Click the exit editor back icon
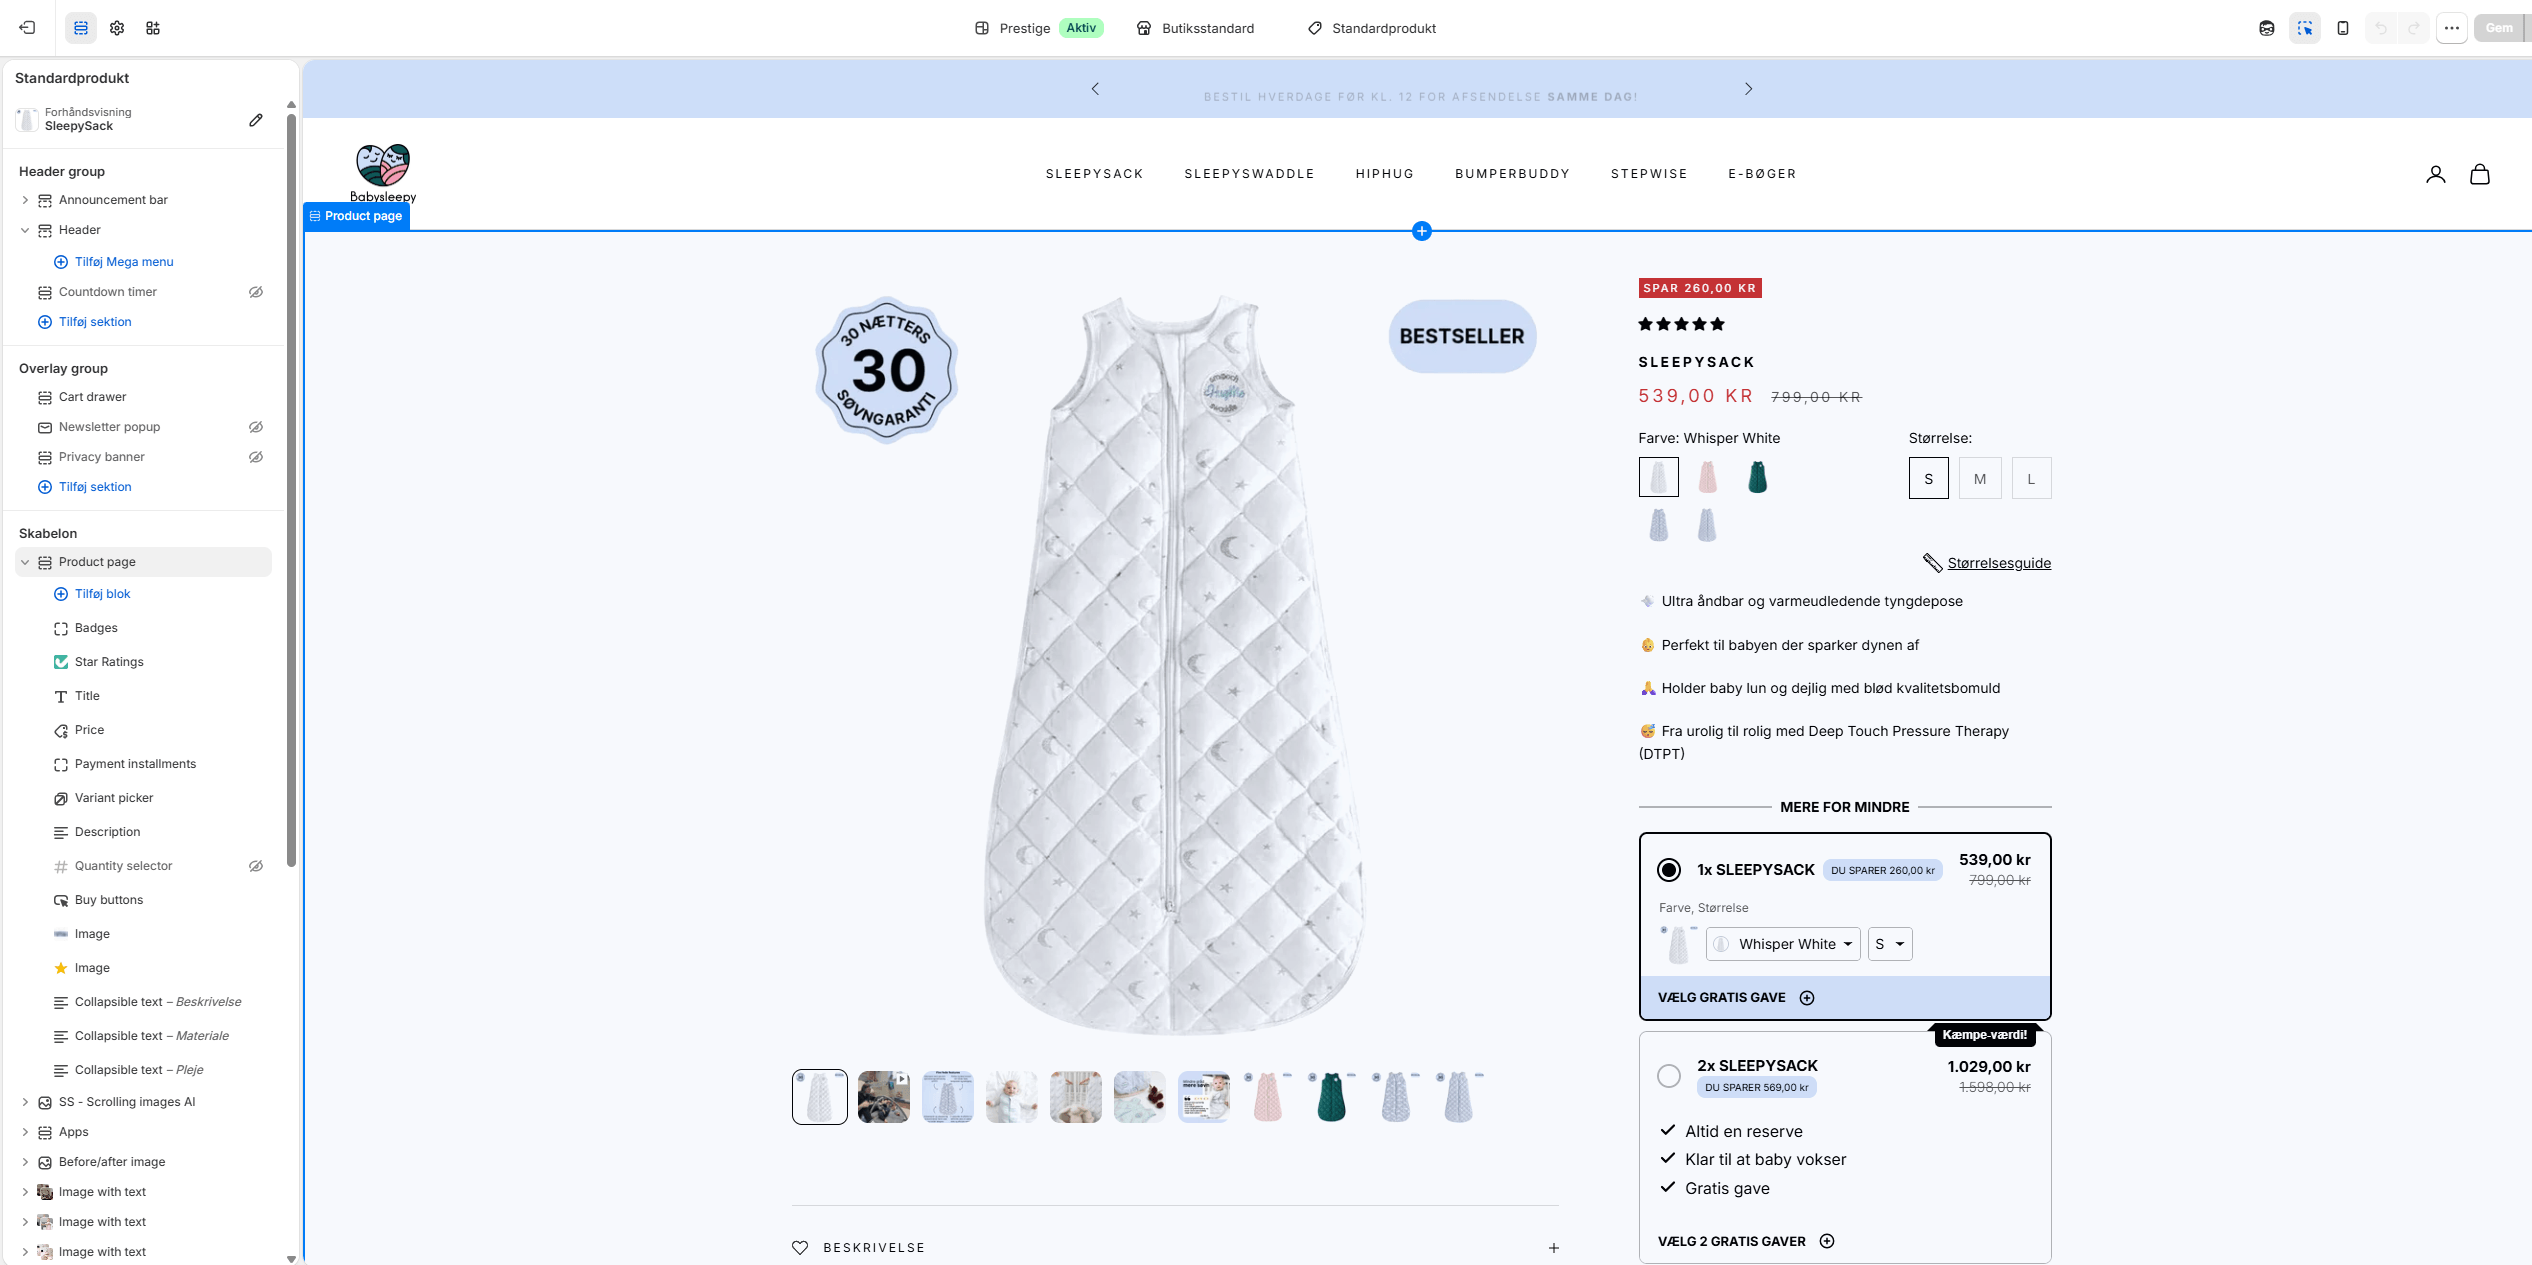Image resolution: width=2532 pixels, height=1265 pixels. coord(27,28)
